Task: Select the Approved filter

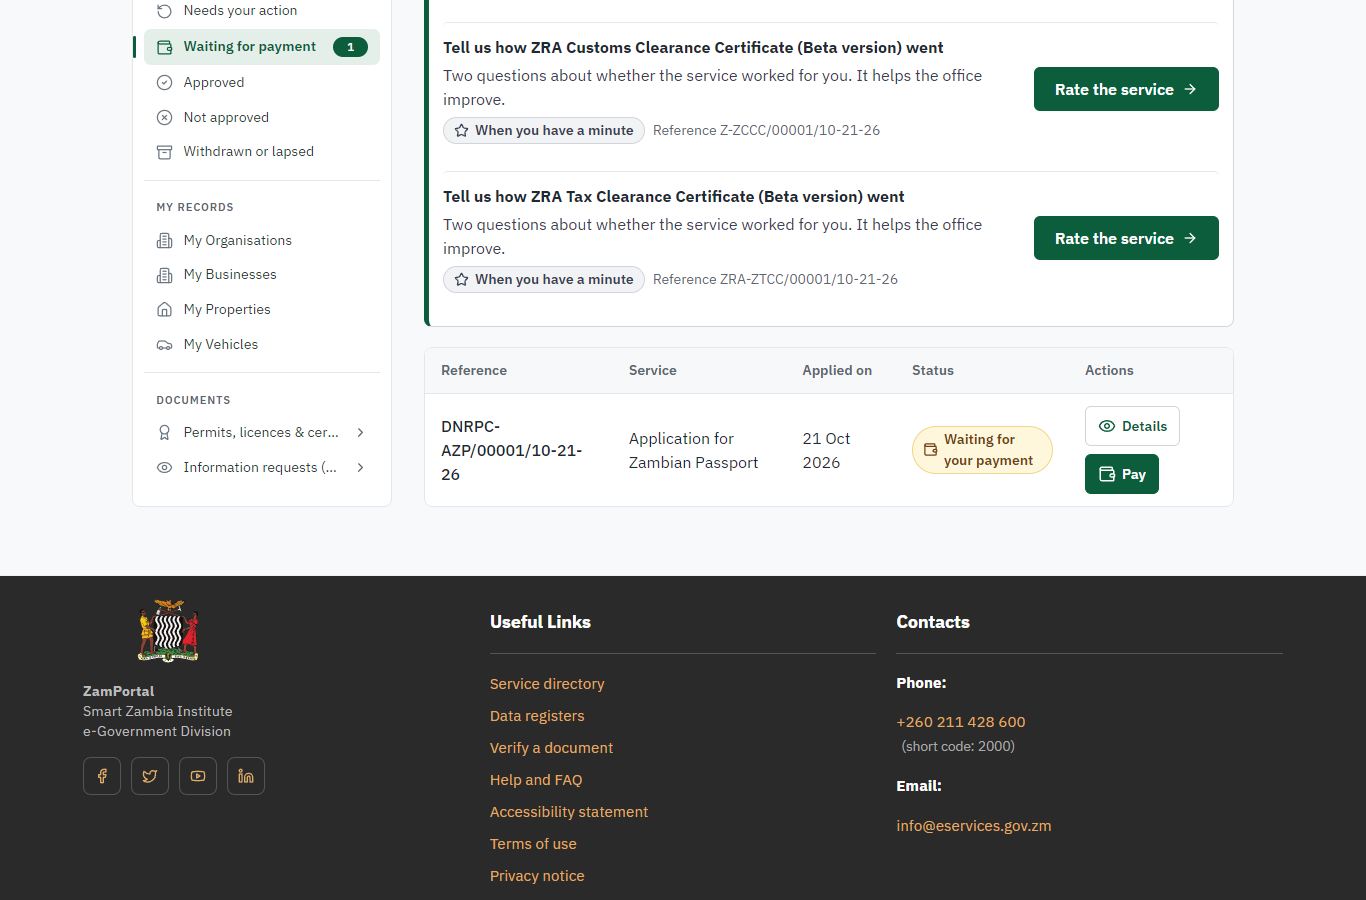Action: click(262, 83)
